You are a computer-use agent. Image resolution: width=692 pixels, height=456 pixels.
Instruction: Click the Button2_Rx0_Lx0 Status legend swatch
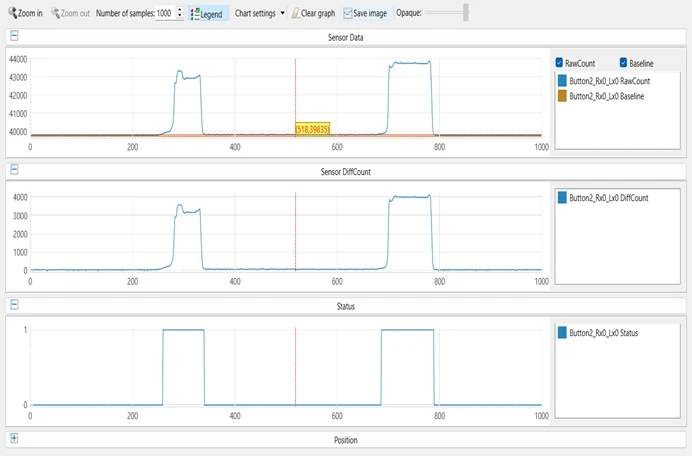tap(562, 332)
